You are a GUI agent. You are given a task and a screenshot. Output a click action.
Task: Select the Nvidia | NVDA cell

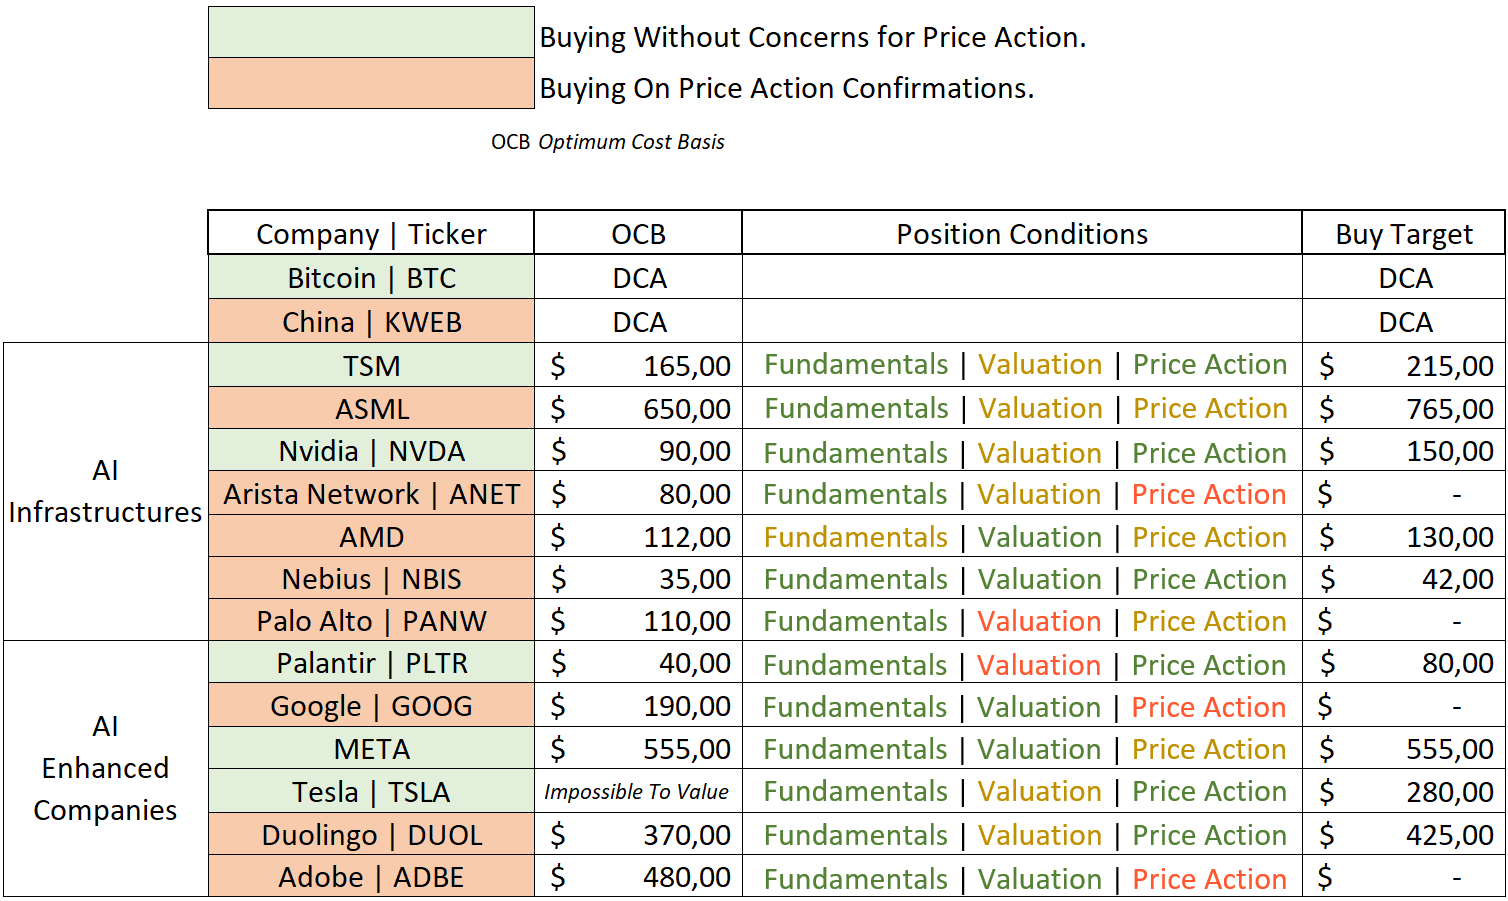point(371,451)
